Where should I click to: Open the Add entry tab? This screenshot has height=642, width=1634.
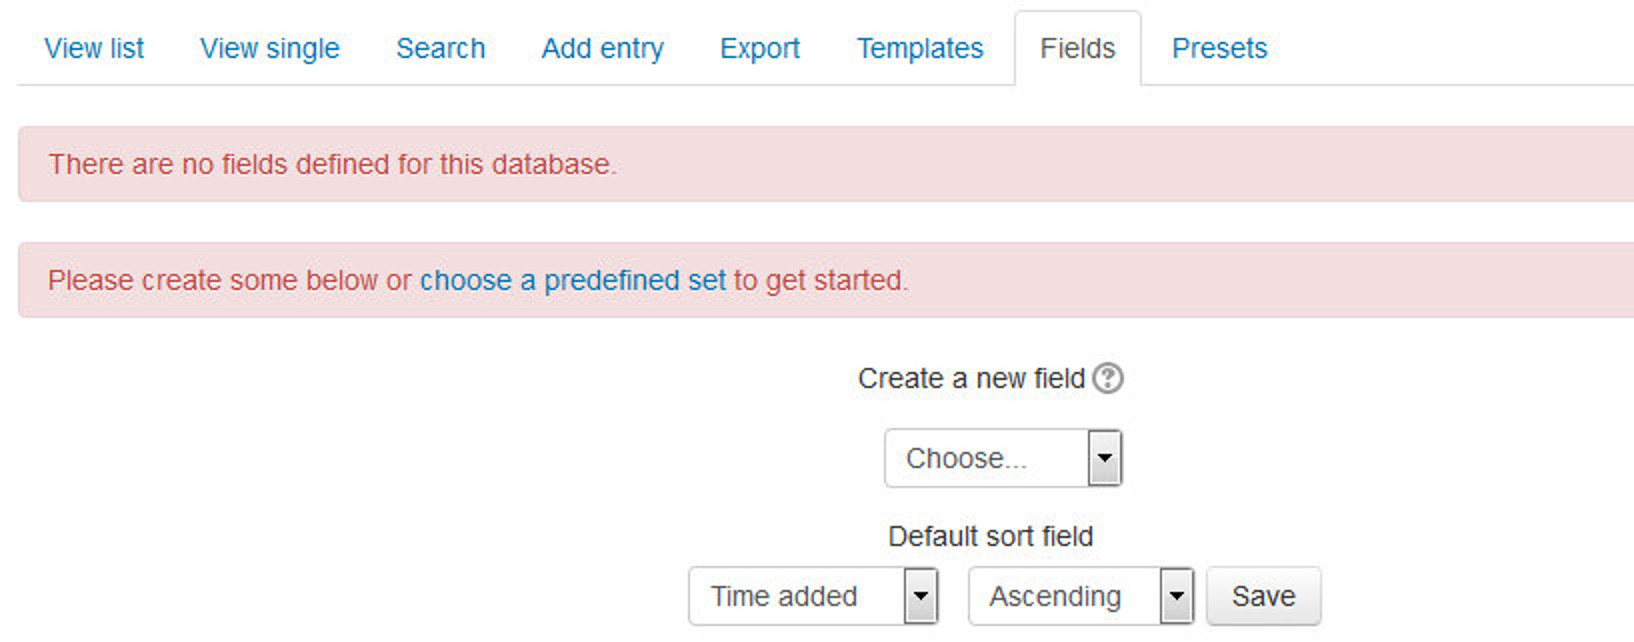(x=601, y=48)
